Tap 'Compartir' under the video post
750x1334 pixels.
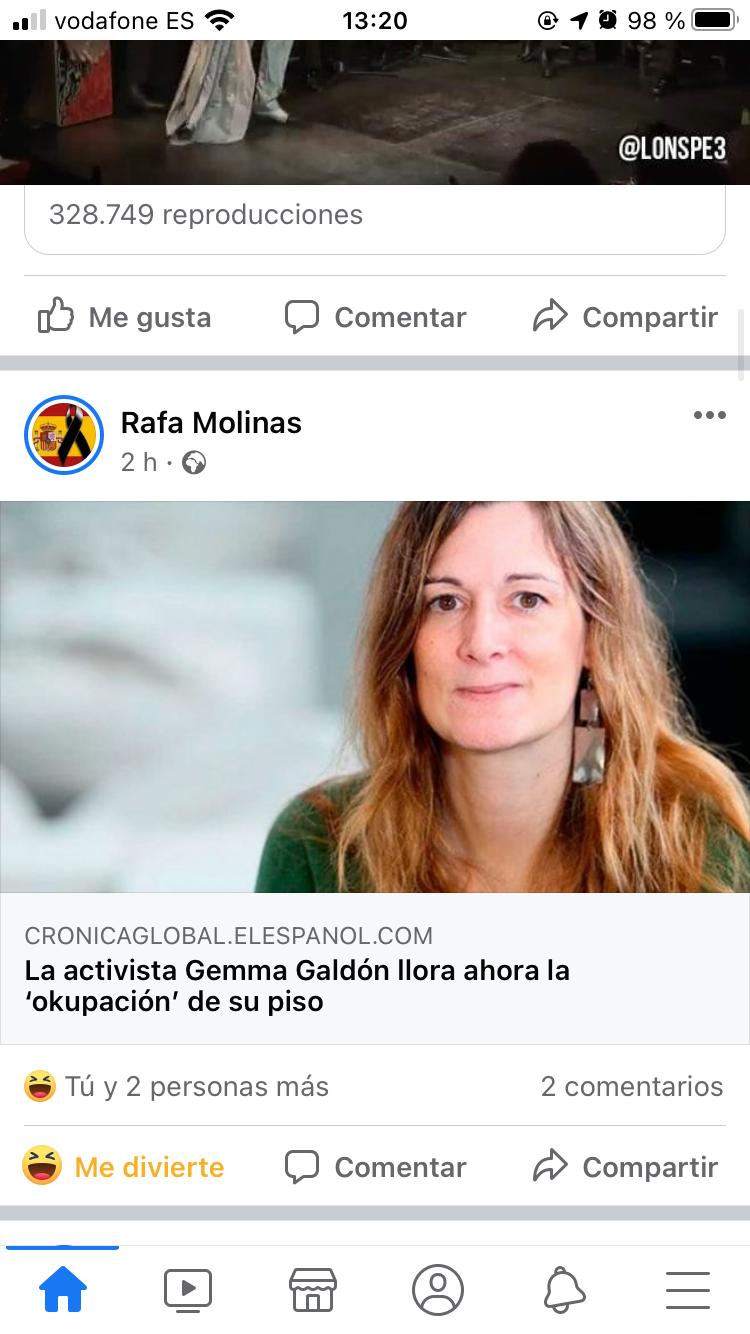(625, 317)
